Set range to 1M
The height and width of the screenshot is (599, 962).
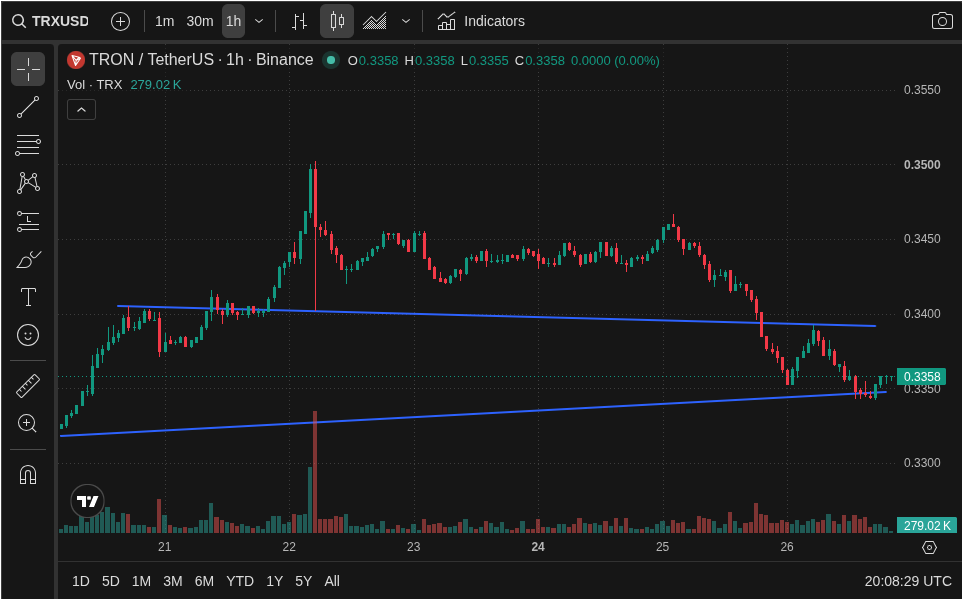141,581
